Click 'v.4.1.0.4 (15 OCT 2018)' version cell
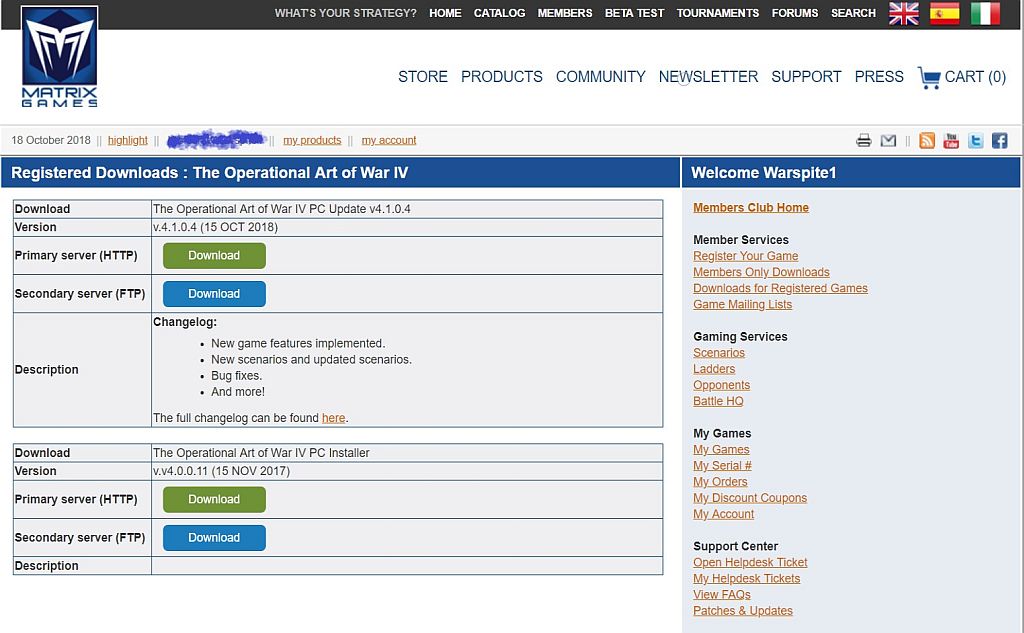1024x633 pixels. [407, 227]
